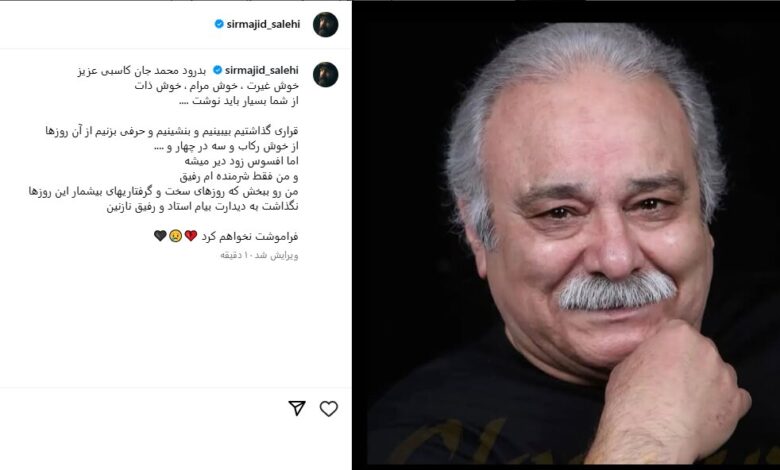
Task: Select the line 'اما افسوس زود دیر میشه'
Action: coord(242,161)
